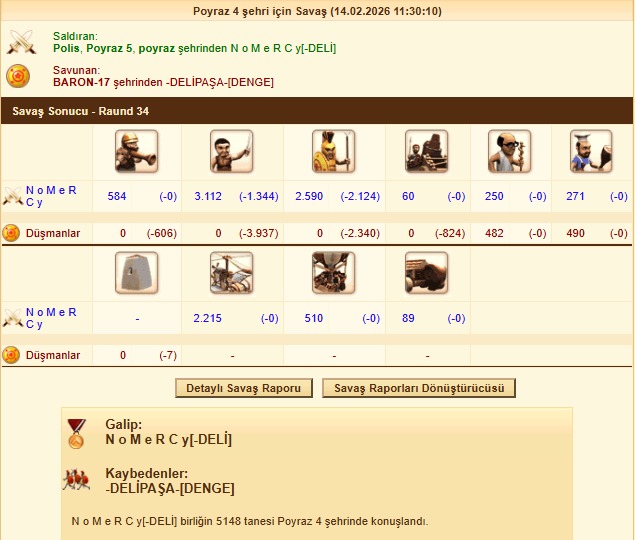Select the catapult unit icon

[x=426, y=152]
